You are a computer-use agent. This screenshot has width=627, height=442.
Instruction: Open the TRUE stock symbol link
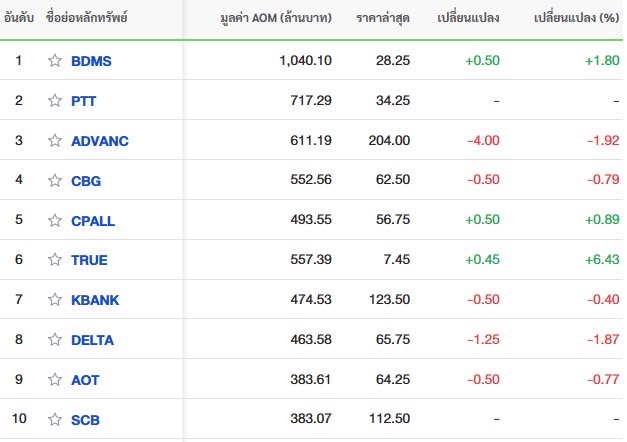pos(89,260)
